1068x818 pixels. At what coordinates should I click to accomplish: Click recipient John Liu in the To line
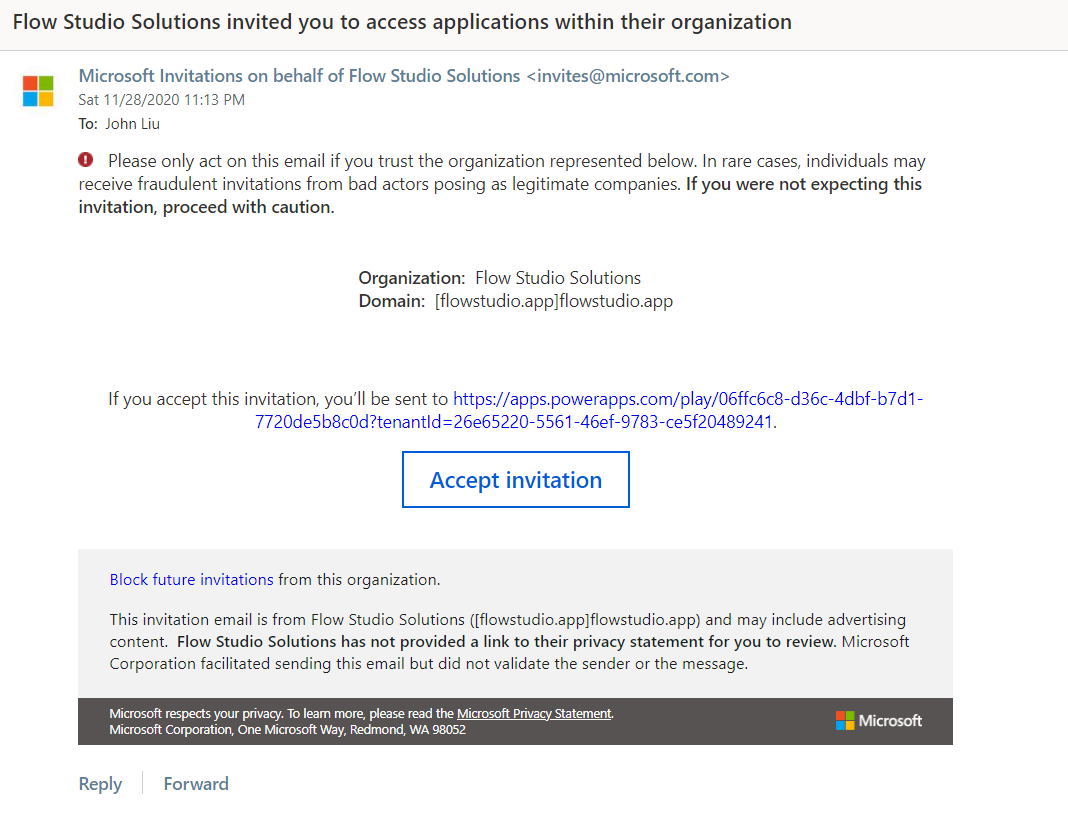(x=132, y=124)
